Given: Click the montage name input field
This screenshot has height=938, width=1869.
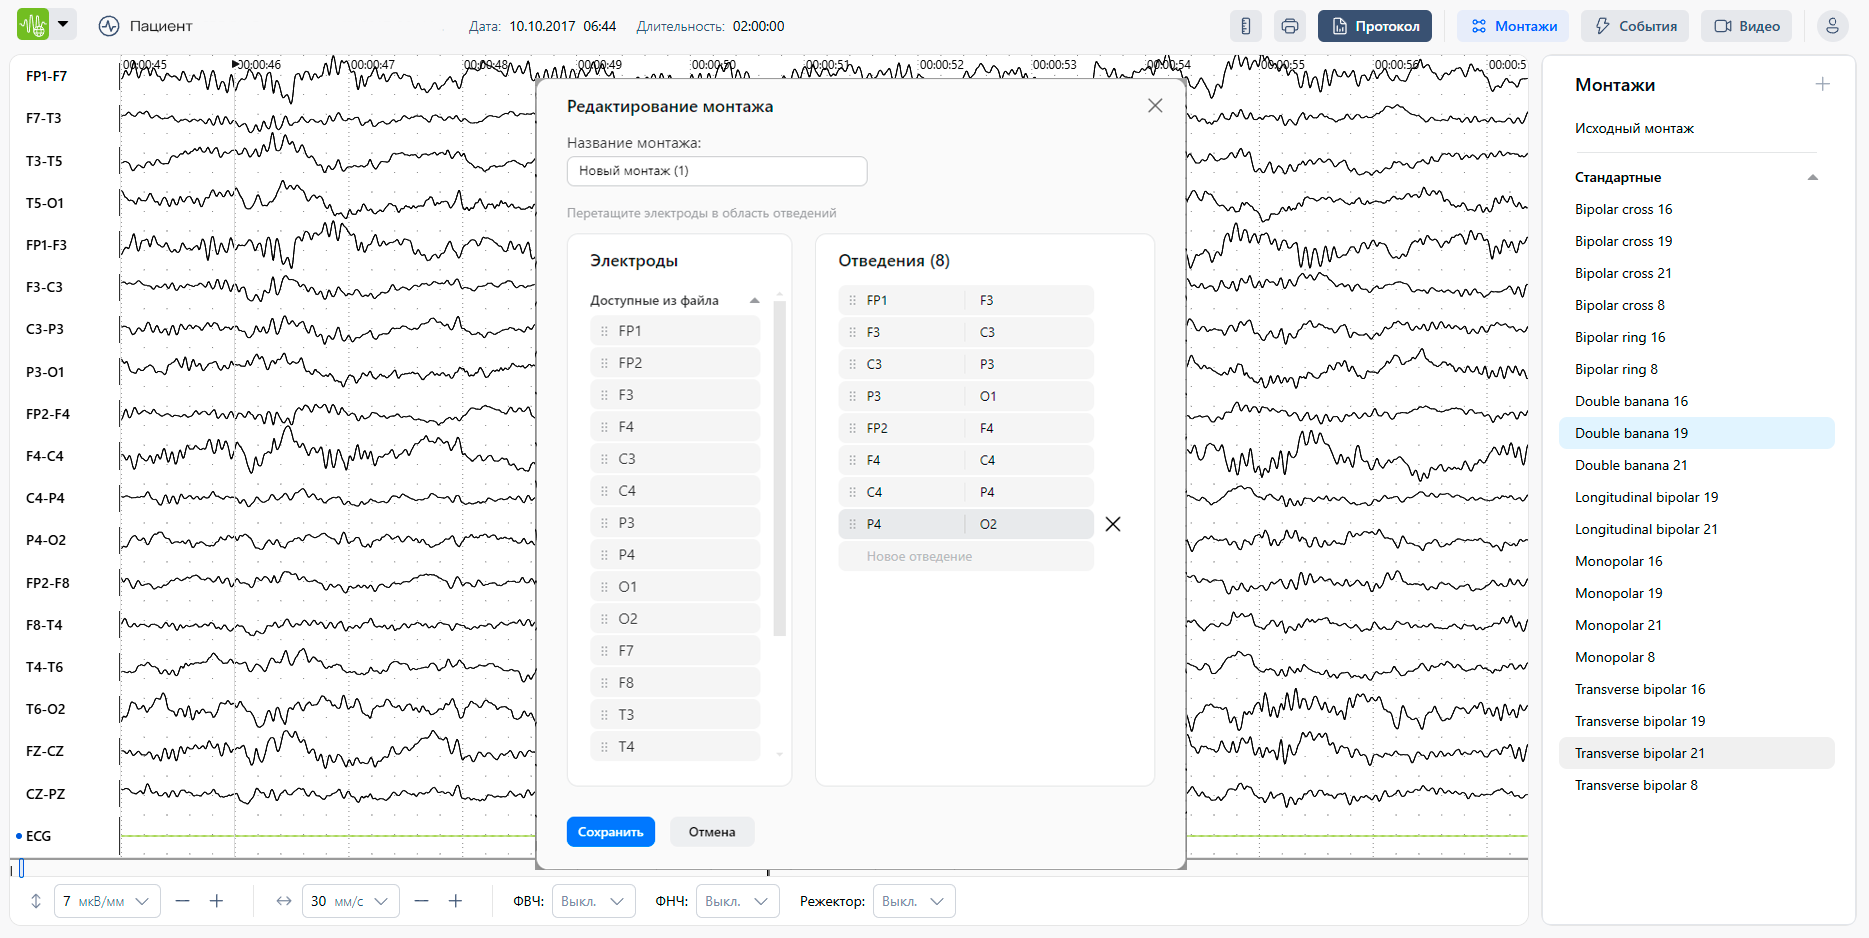Looking at the screenshot, I should 716,171.
